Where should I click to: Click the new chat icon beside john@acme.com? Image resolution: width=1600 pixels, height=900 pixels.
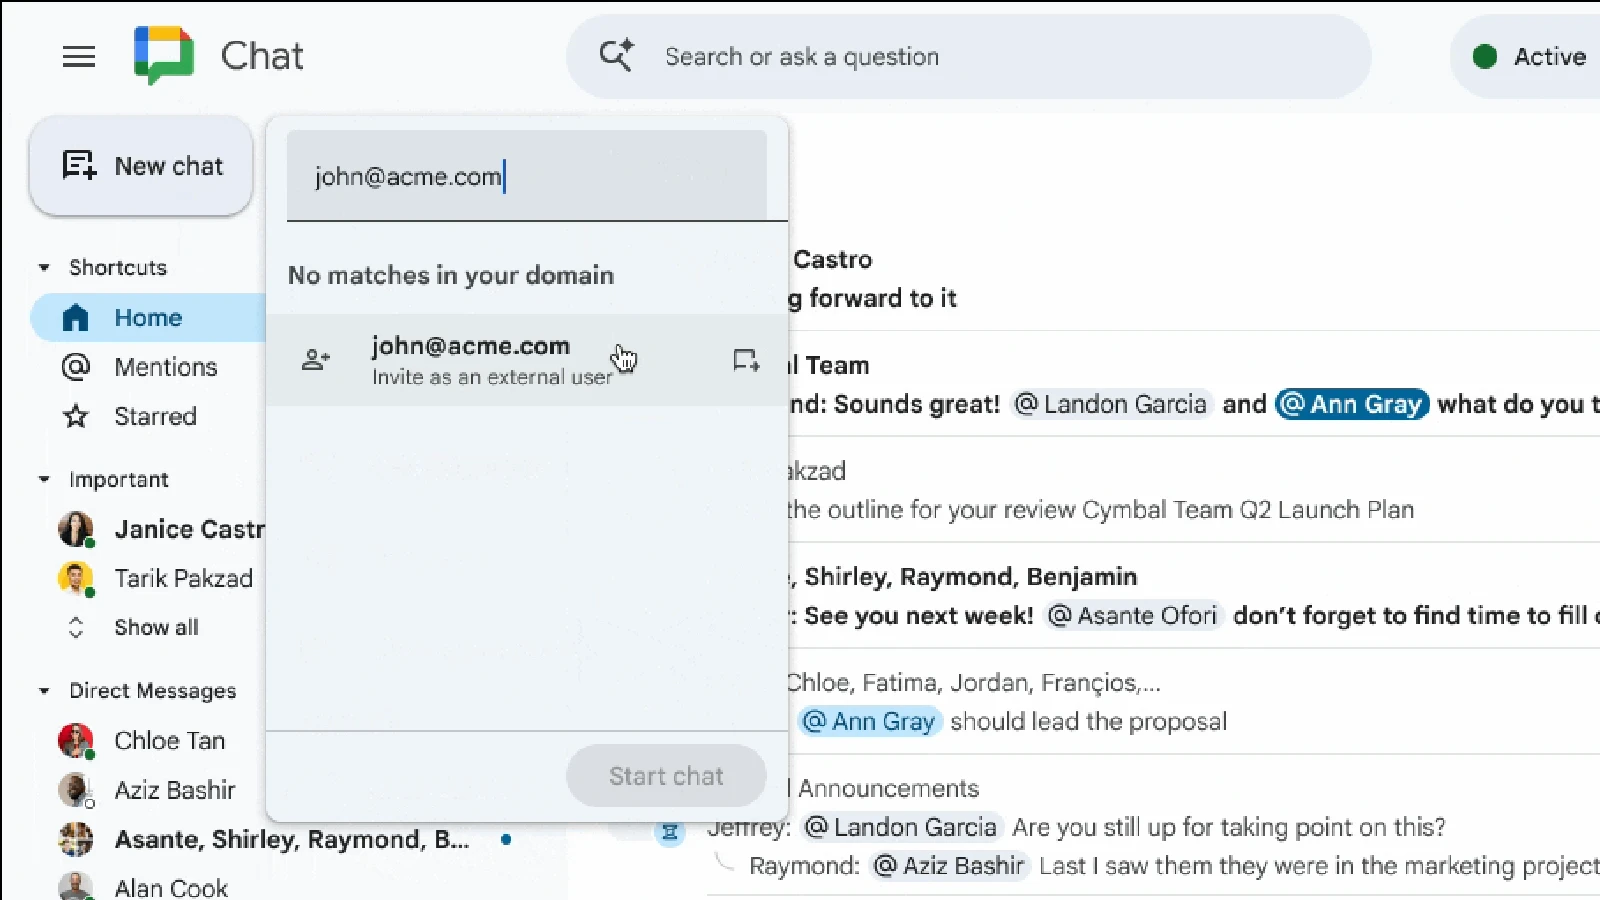click(x=746, y=360)
